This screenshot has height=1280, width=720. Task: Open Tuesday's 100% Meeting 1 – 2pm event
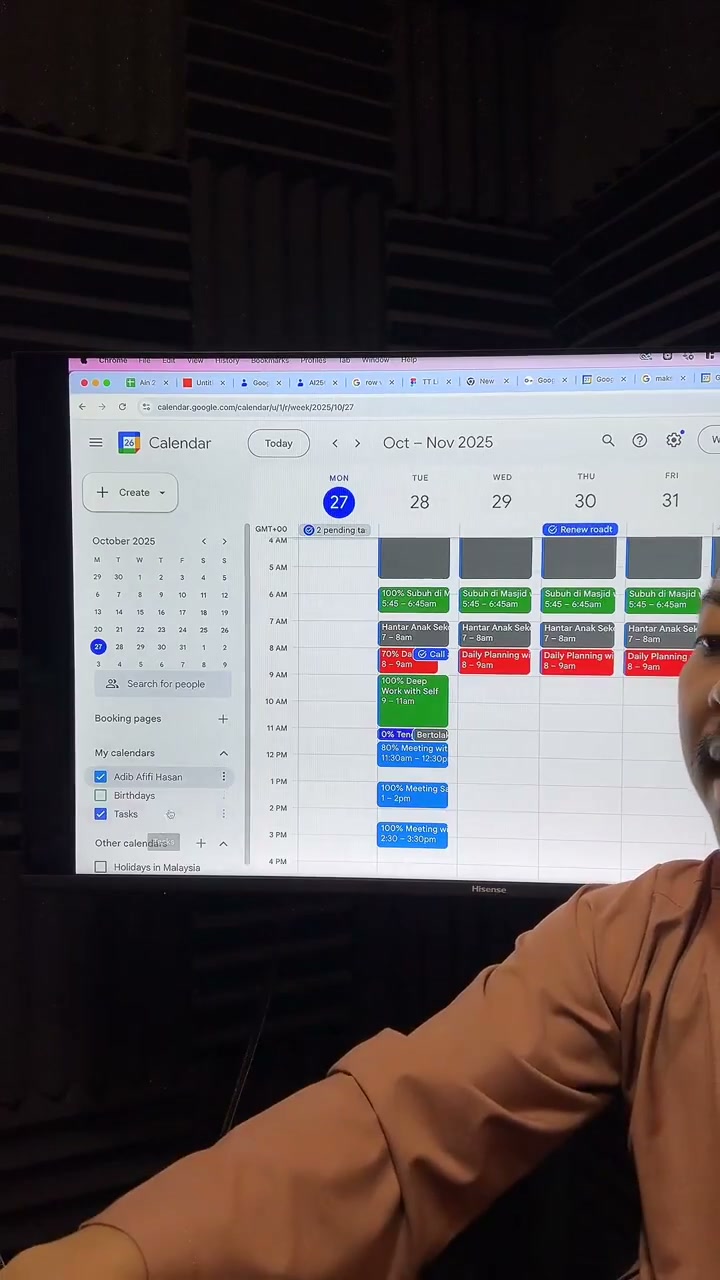click(413, 794)
